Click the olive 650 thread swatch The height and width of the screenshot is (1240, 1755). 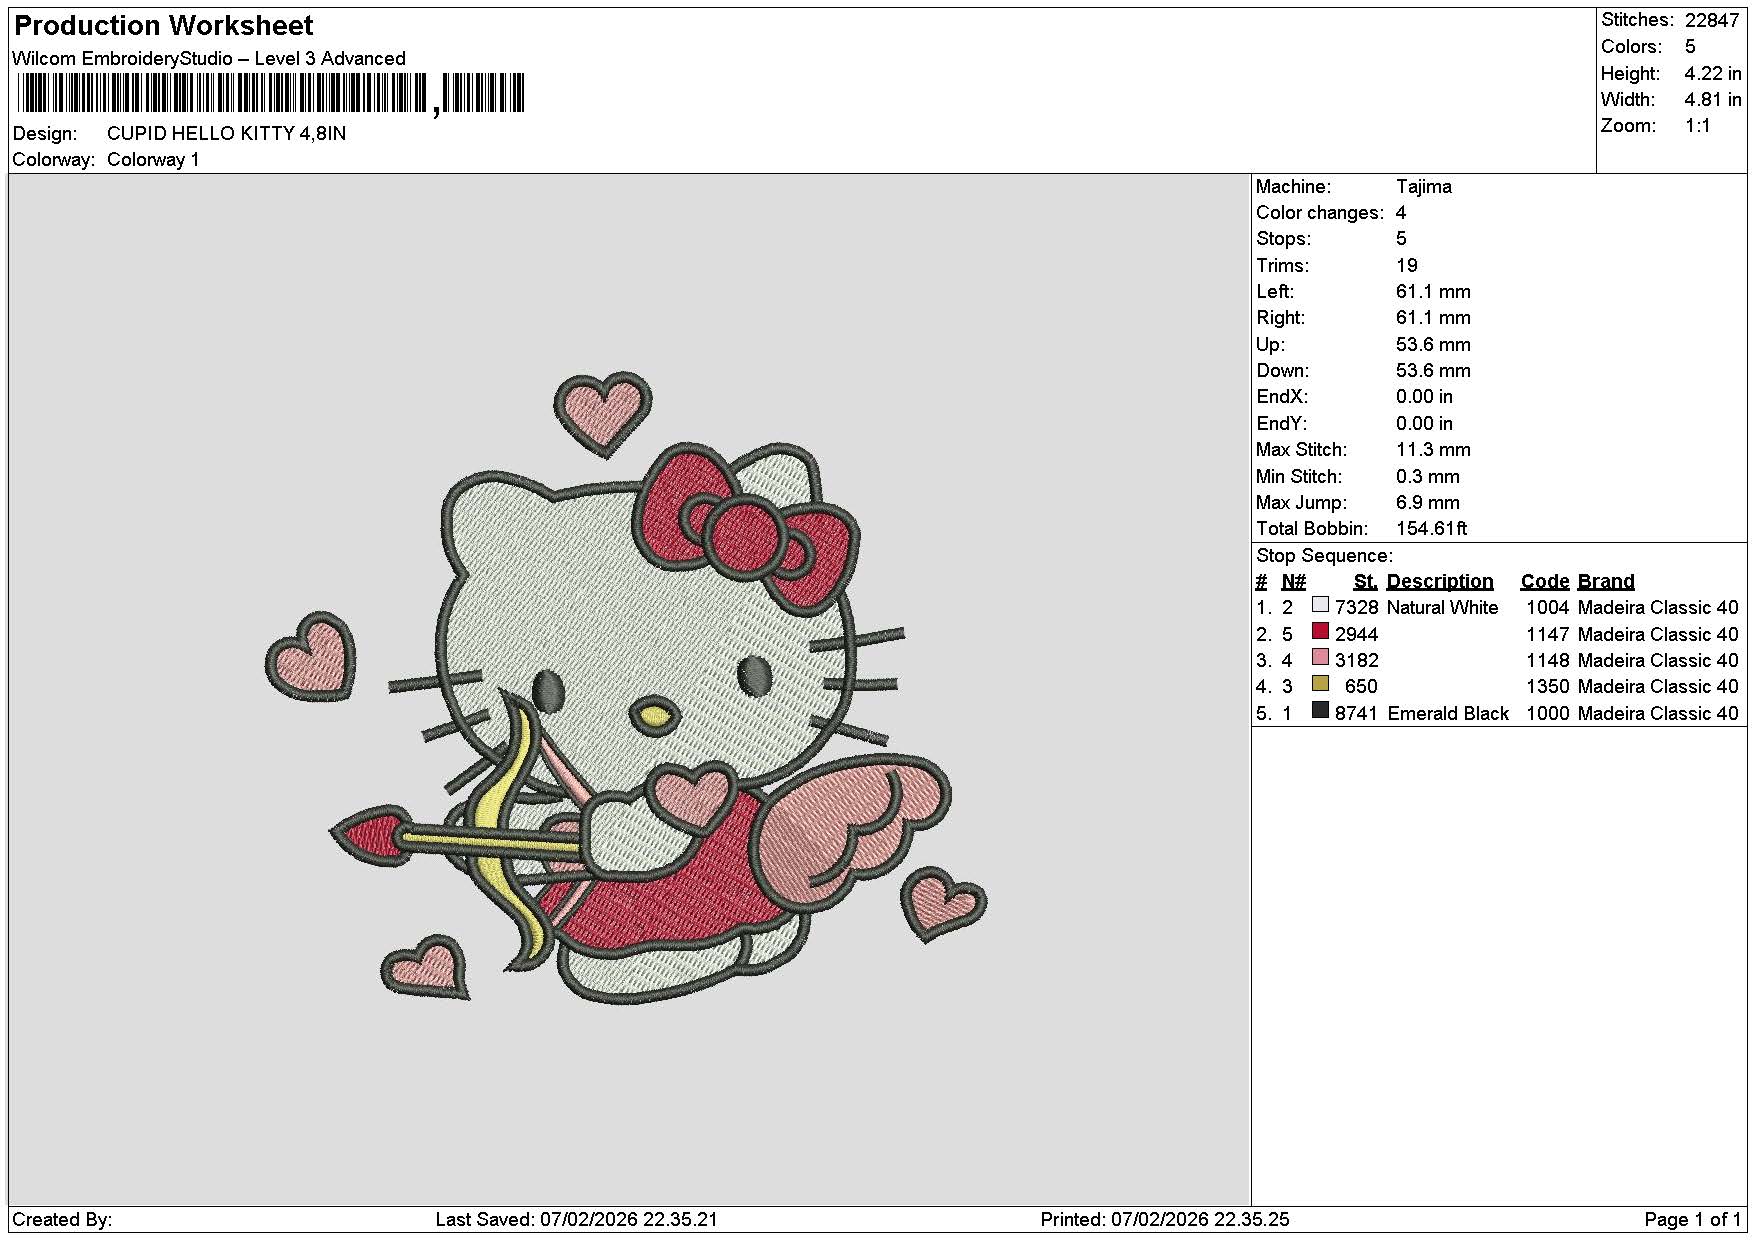click(x=1320, y=684)
